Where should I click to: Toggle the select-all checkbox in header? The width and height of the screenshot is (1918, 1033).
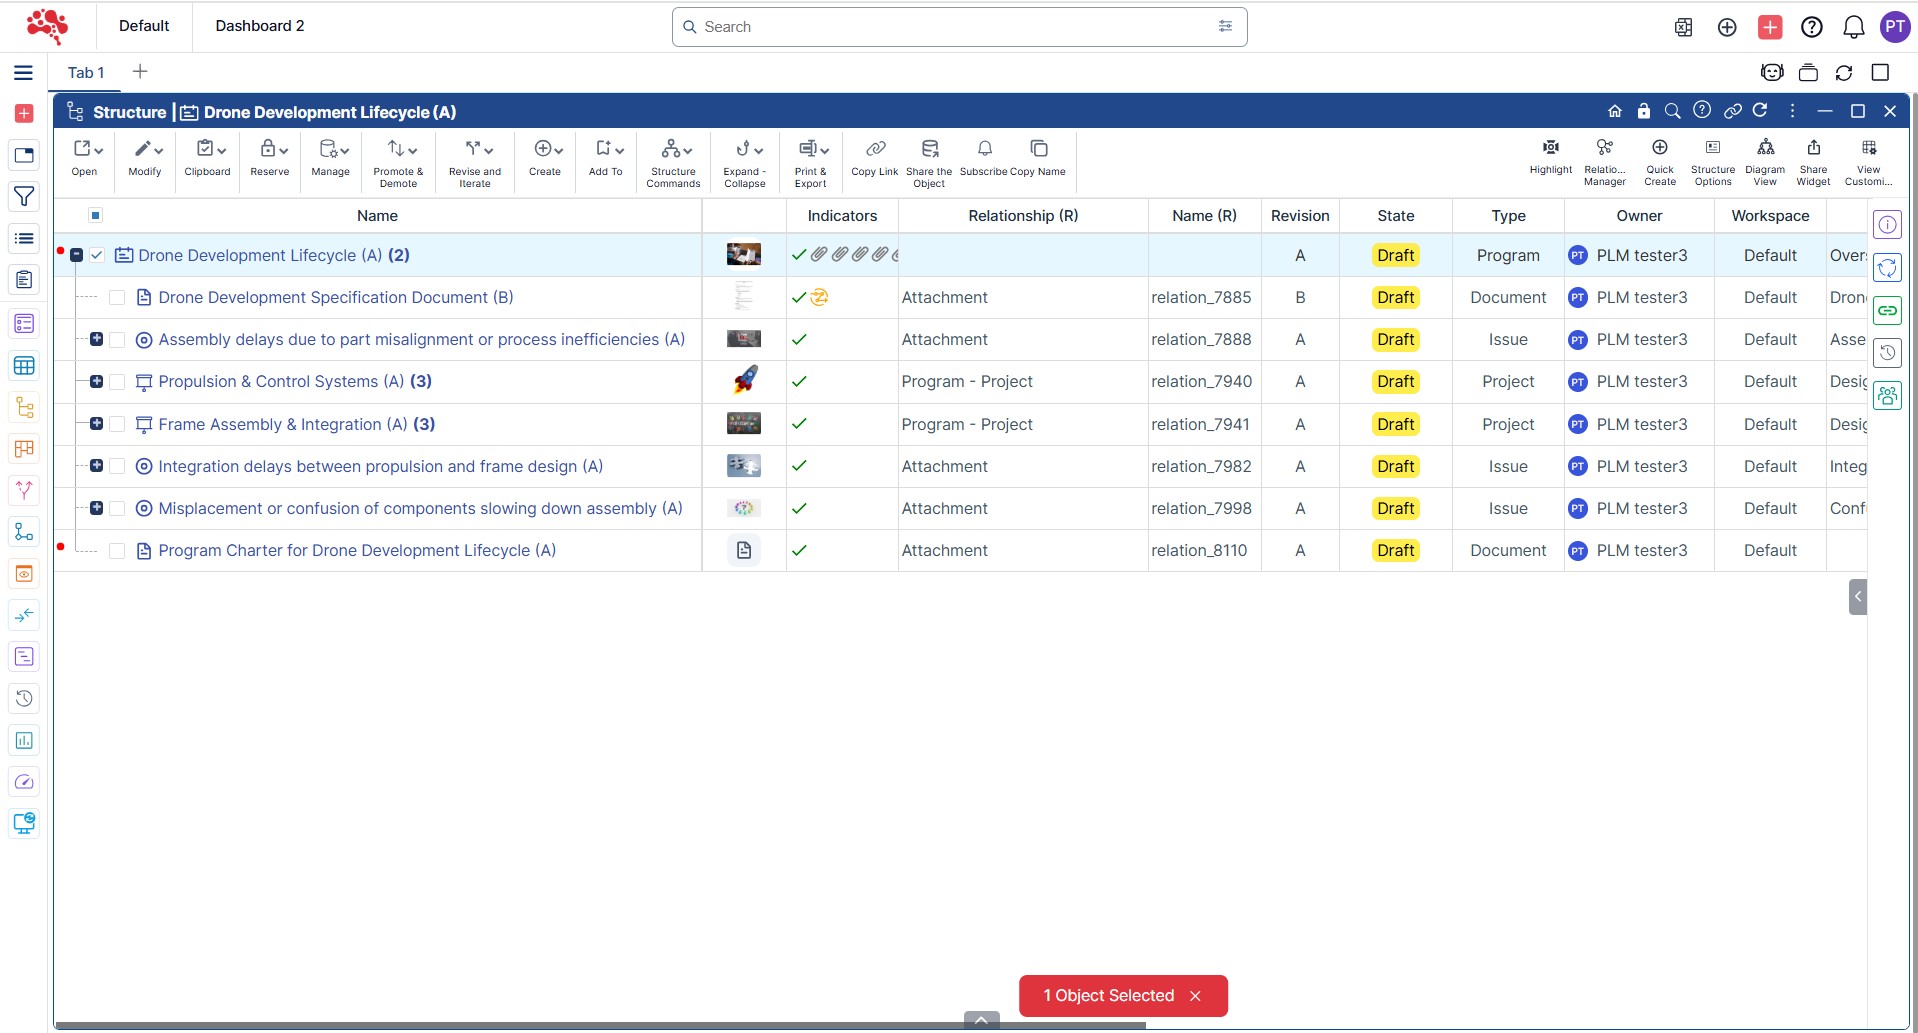point(96,215)
